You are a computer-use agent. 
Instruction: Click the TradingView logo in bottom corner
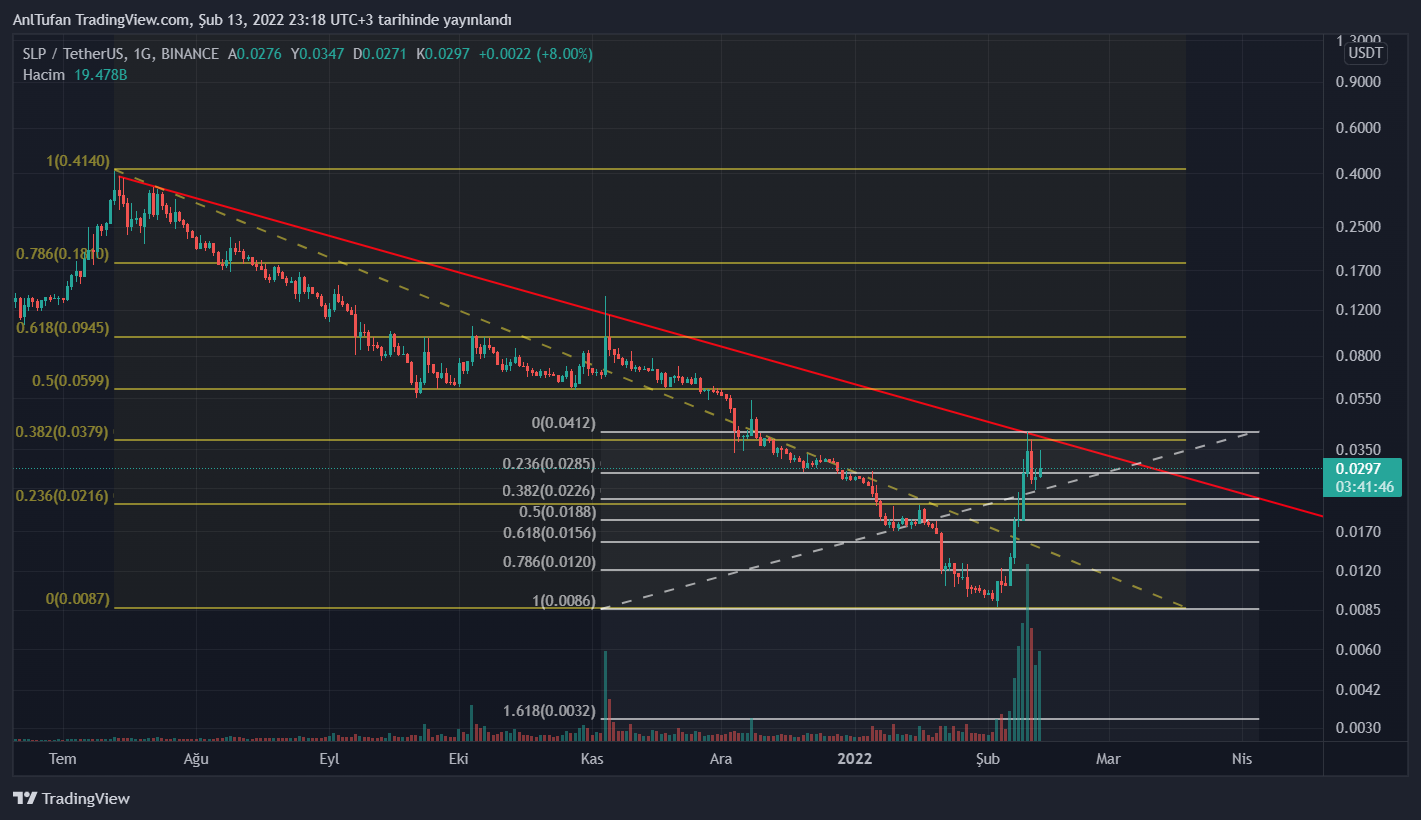(72, 798)
